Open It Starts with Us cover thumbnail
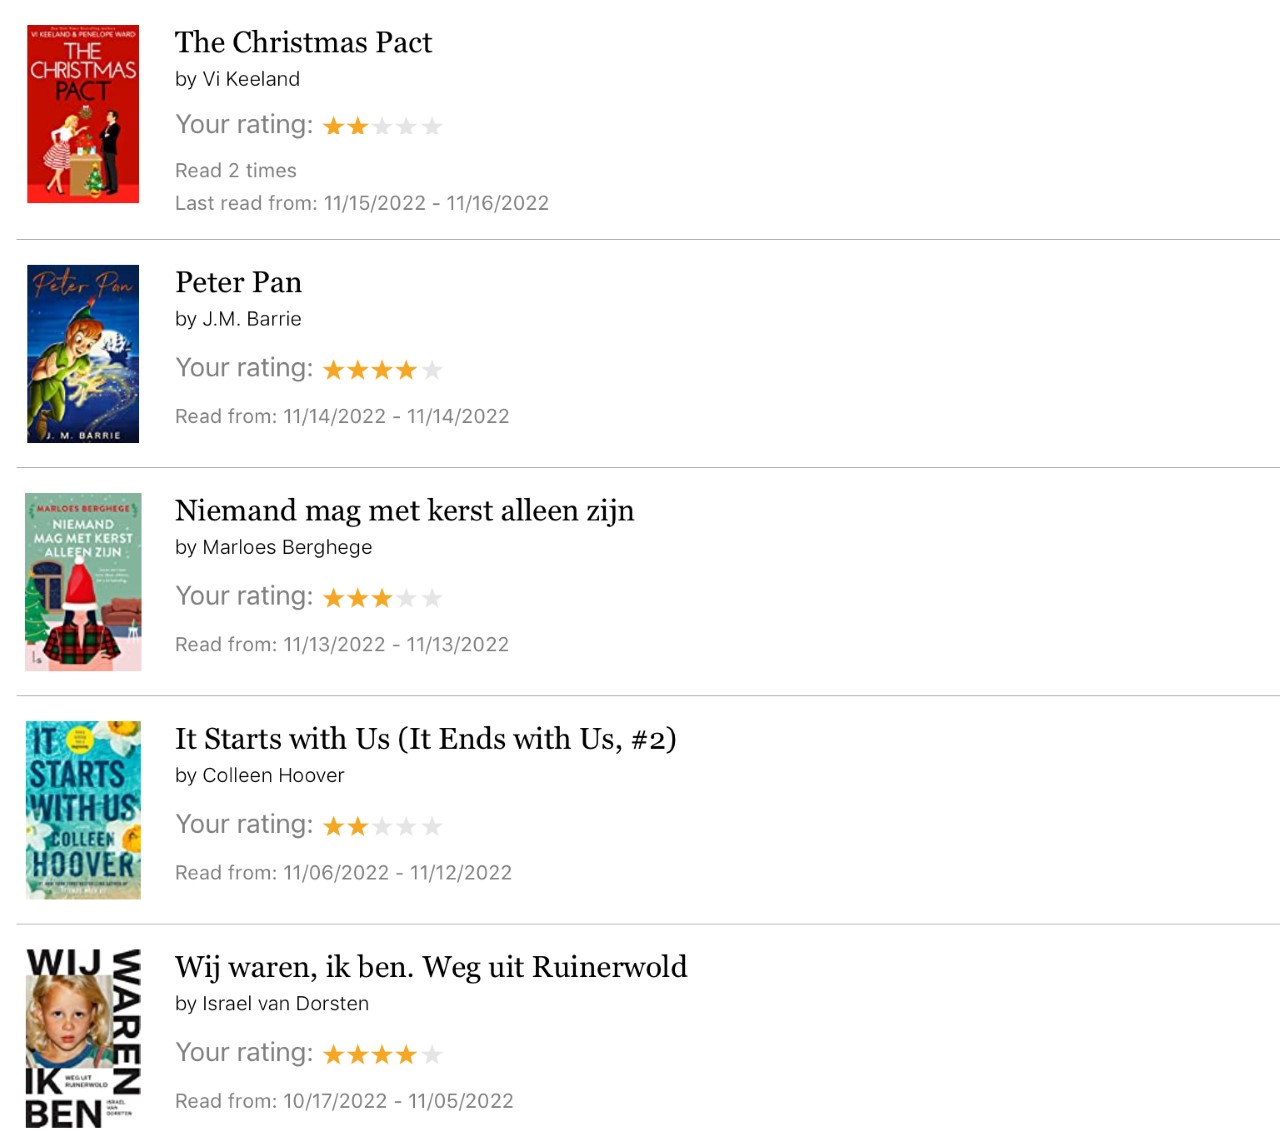Screen dimensions: 1280x1147 [83, 810]
